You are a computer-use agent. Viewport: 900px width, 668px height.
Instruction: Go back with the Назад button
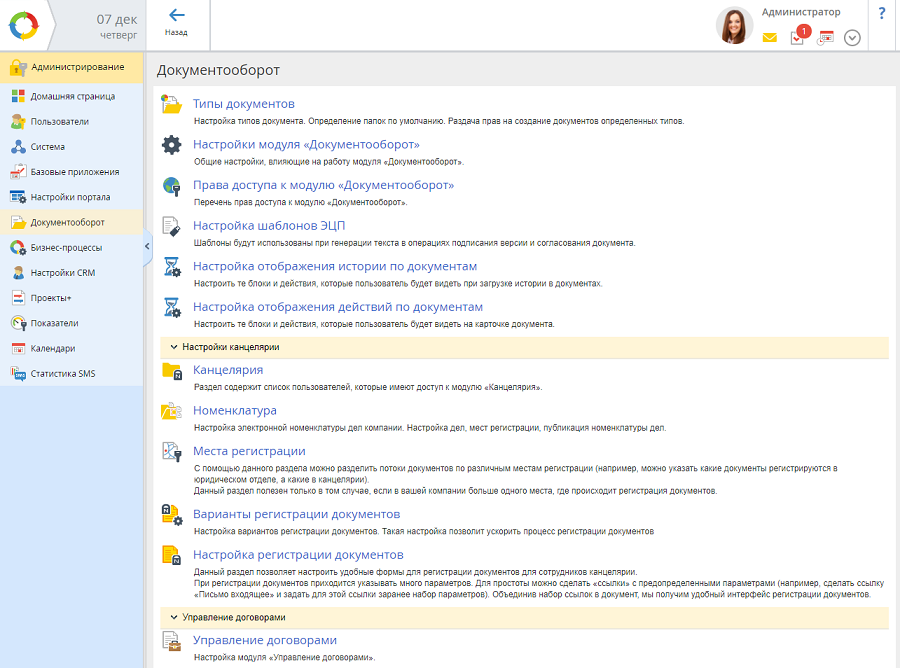(177, 23)
